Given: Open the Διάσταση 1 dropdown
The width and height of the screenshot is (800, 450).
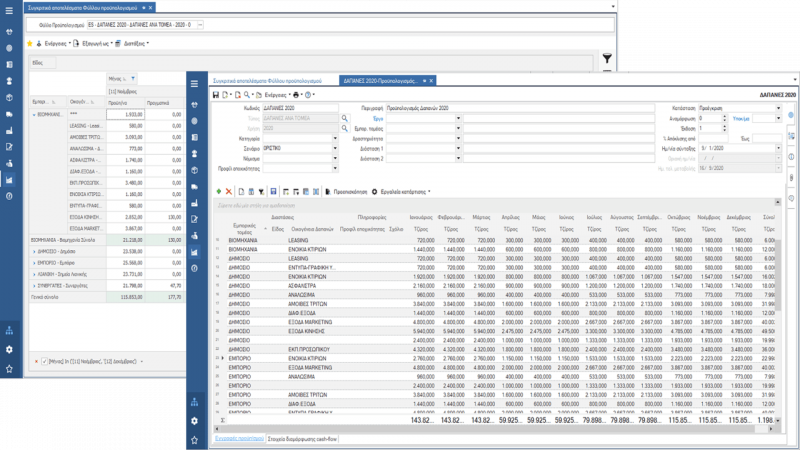Looking at the screenshot, I should 458,148.
